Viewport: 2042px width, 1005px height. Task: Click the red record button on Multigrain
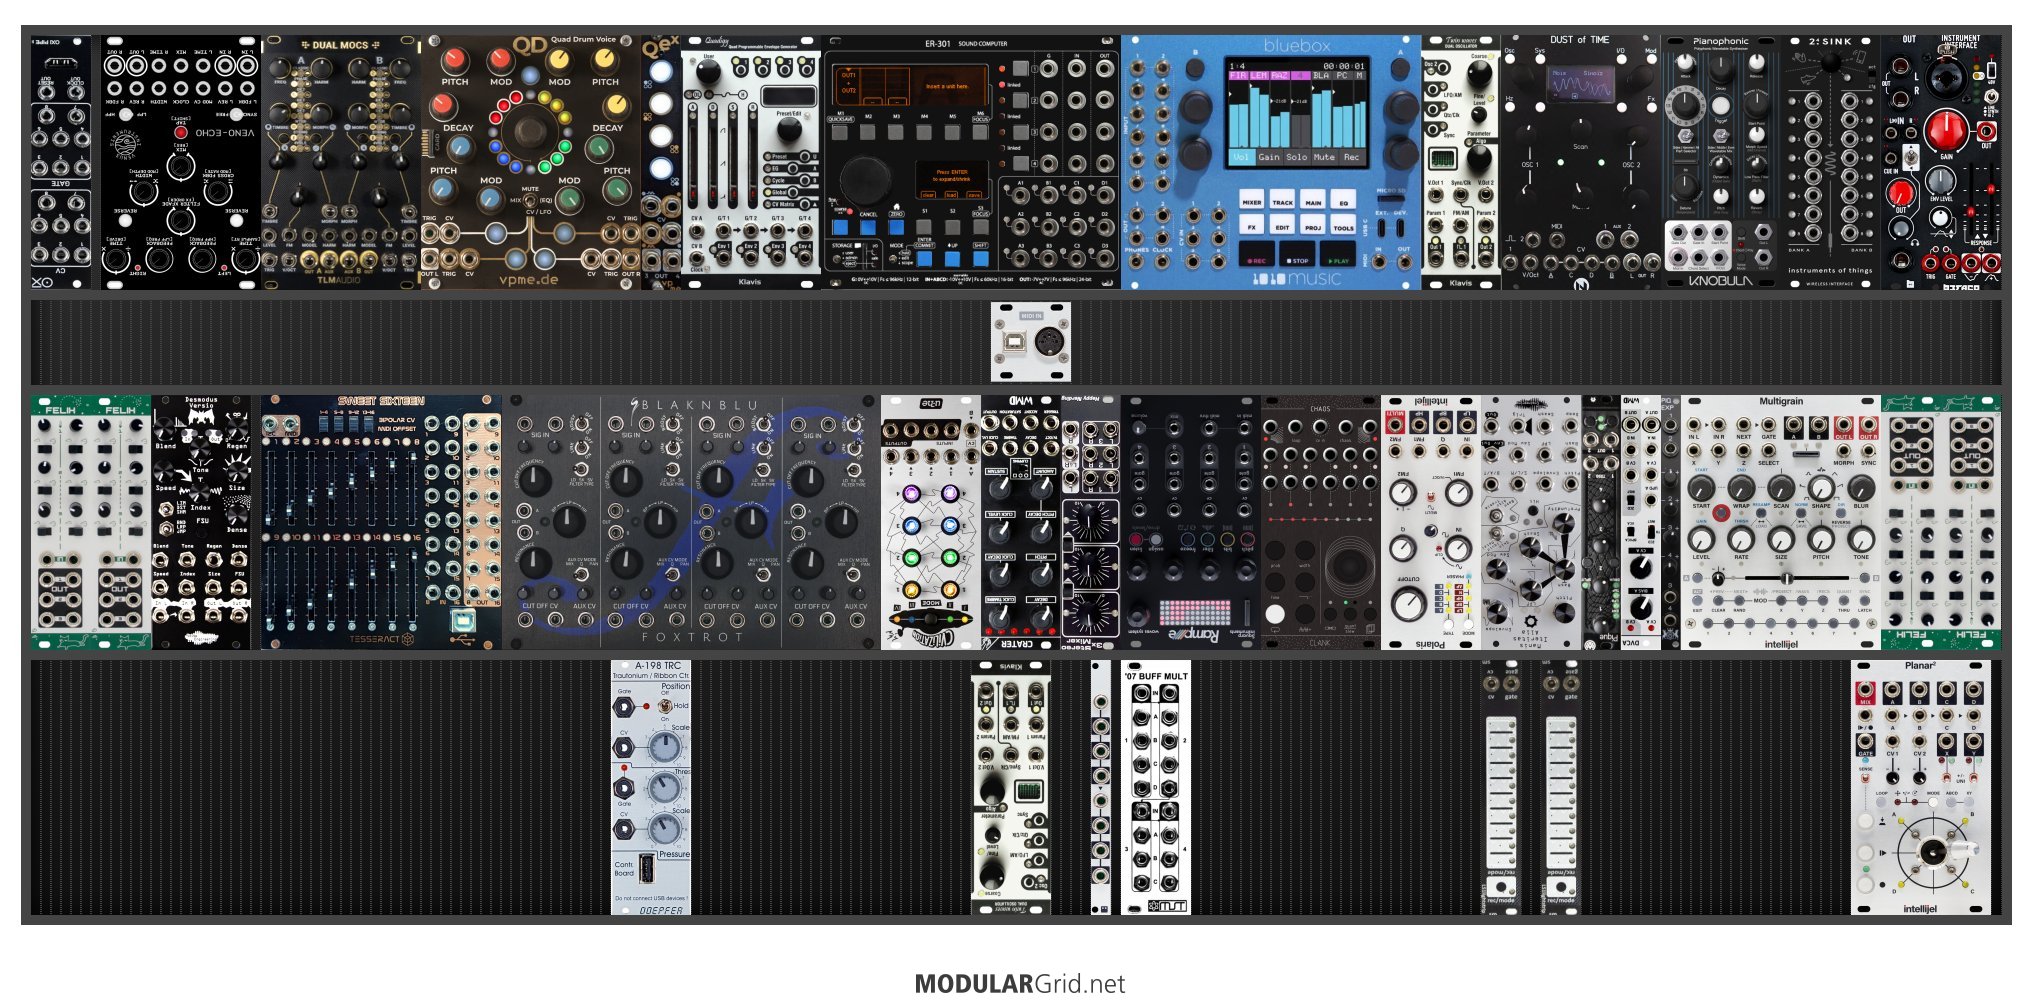click(1720, 513)
